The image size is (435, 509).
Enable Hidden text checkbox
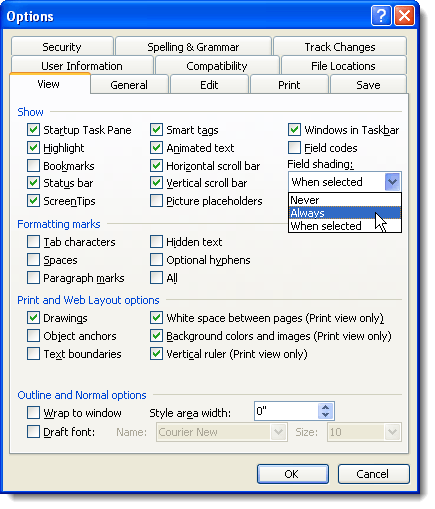click(x=156, y=242)
